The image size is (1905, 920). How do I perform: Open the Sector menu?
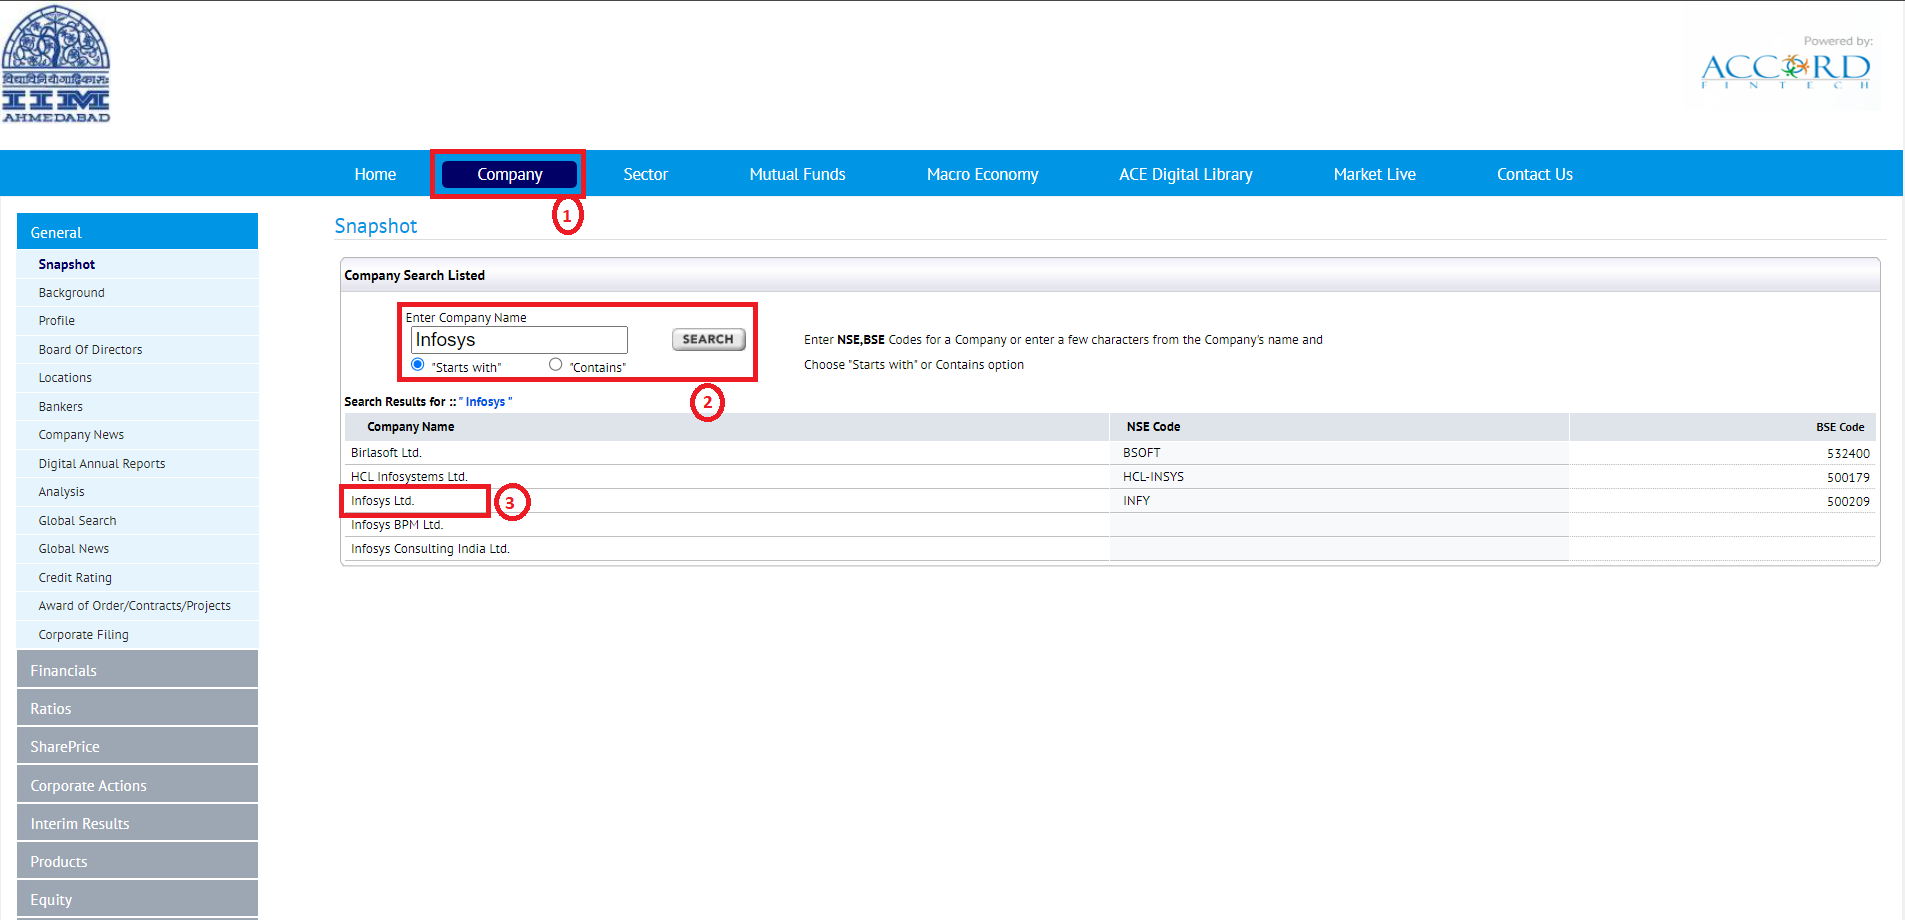tap(645, 174)
